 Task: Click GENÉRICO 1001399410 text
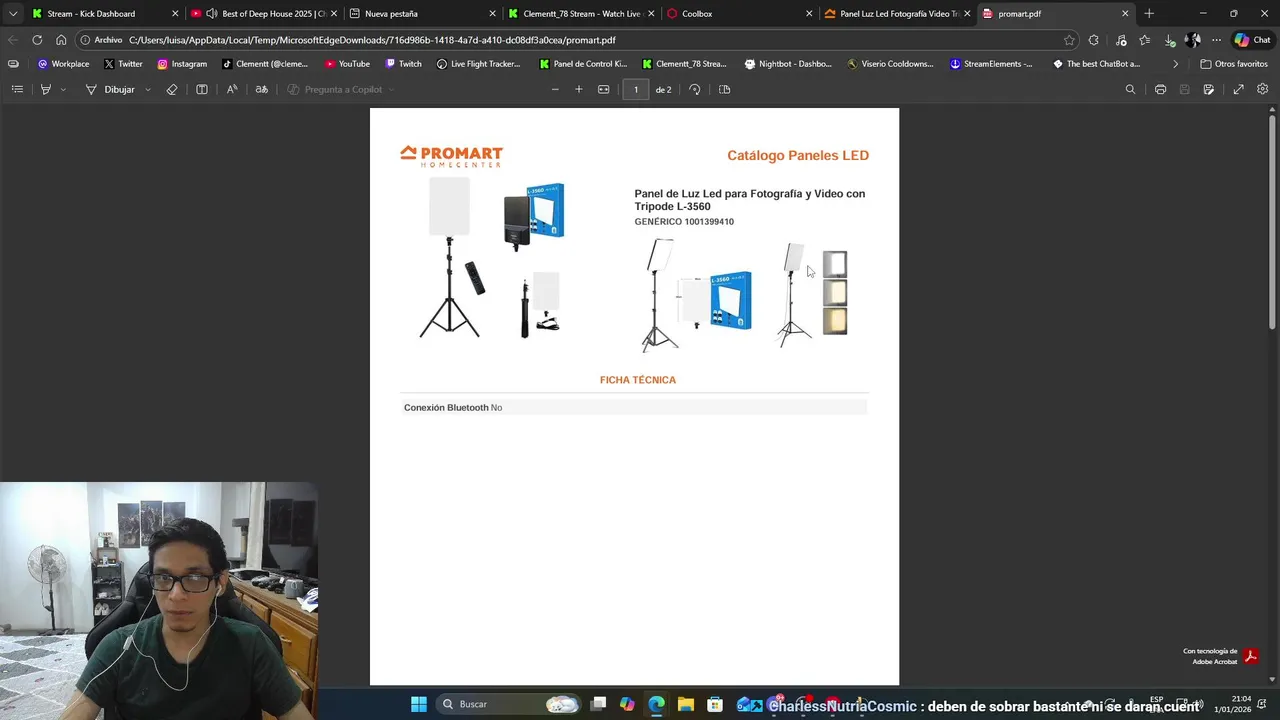point(684,222)
